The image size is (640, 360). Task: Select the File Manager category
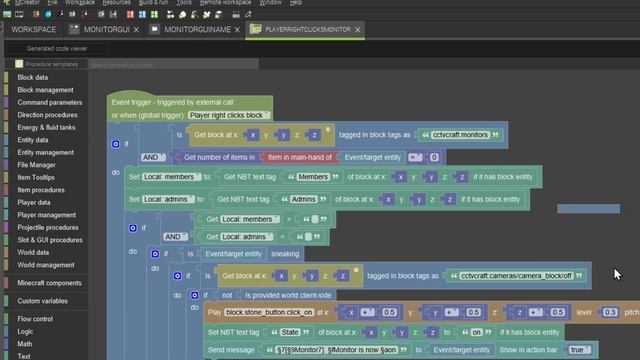click(36, 165)
